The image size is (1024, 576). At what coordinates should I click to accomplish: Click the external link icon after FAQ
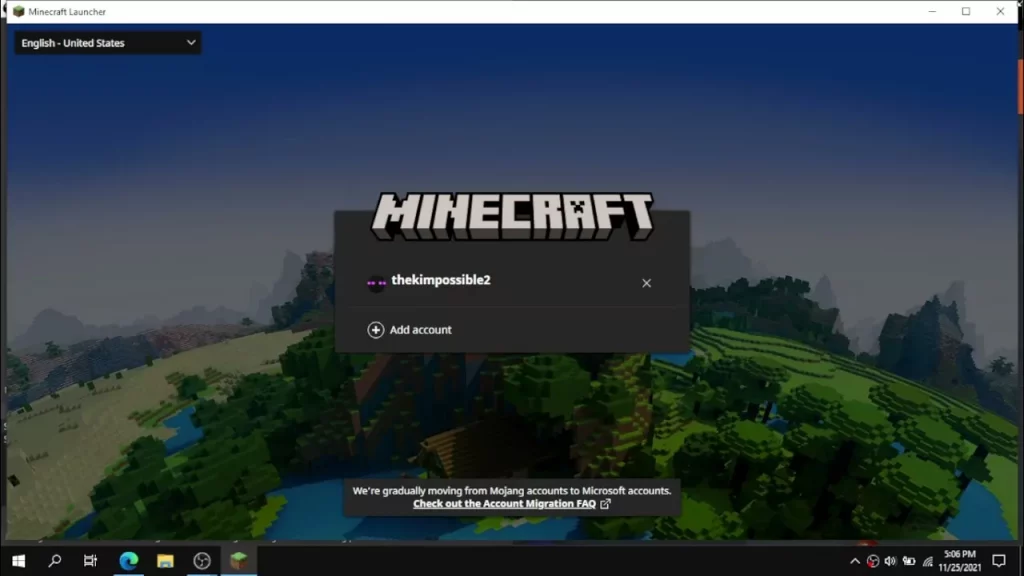click(x=605, y=504)
